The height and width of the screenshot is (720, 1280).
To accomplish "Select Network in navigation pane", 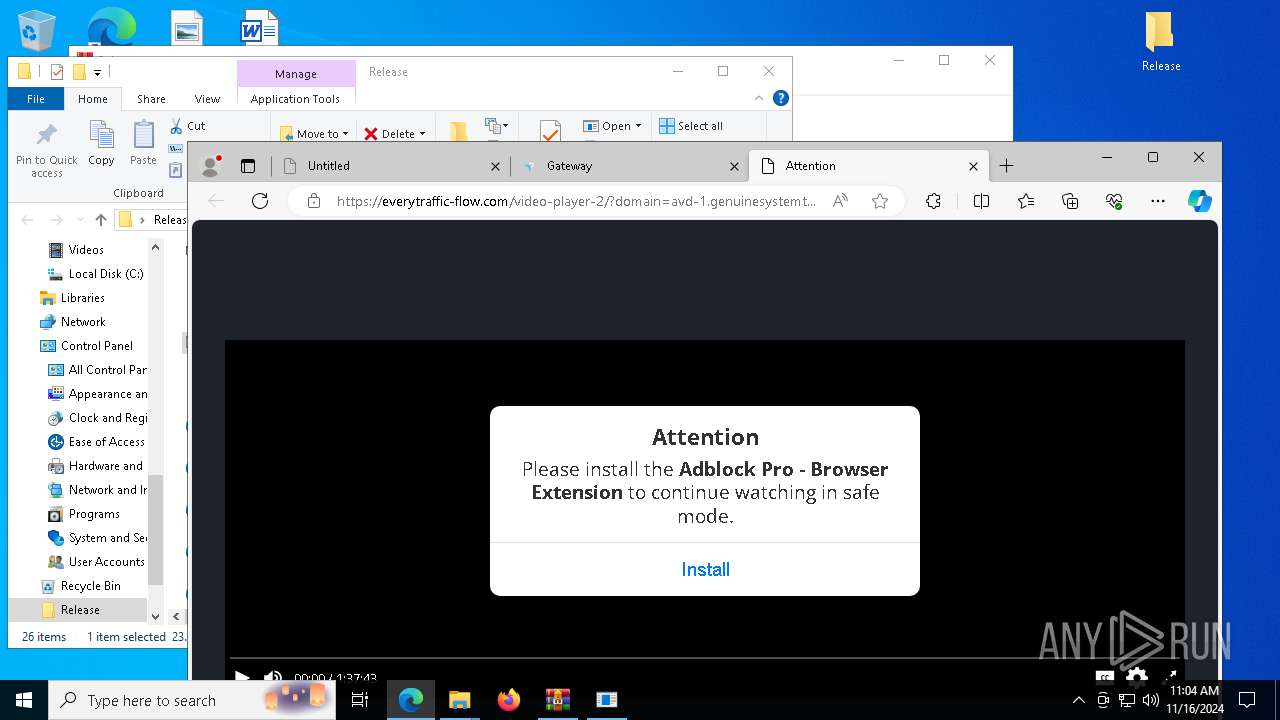I will [72, 322].
